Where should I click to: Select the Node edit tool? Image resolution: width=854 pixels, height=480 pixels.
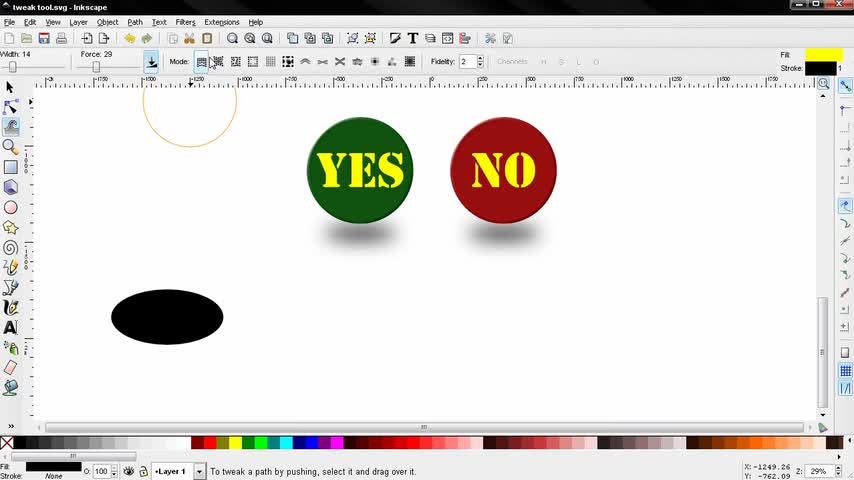click(10, 107)
